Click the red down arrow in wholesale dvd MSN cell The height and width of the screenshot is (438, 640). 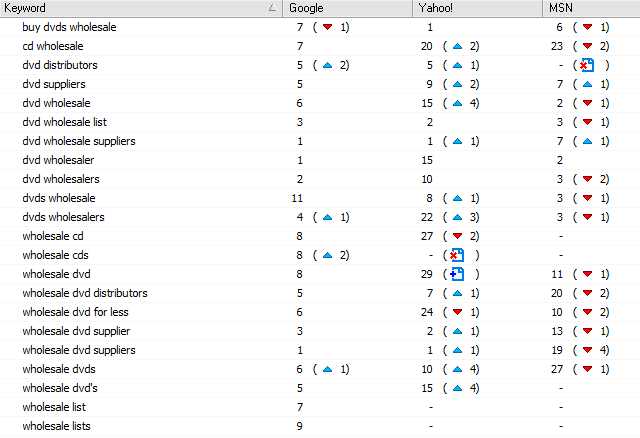coord(587,274)
